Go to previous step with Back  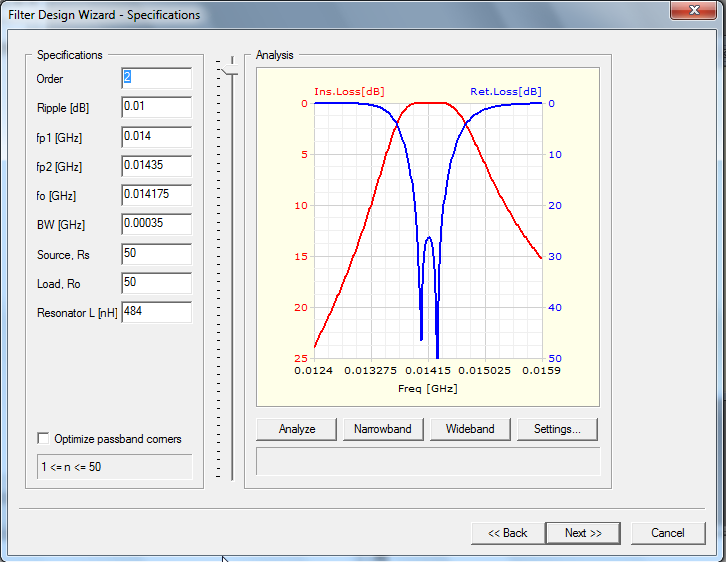tap(508, 533)
